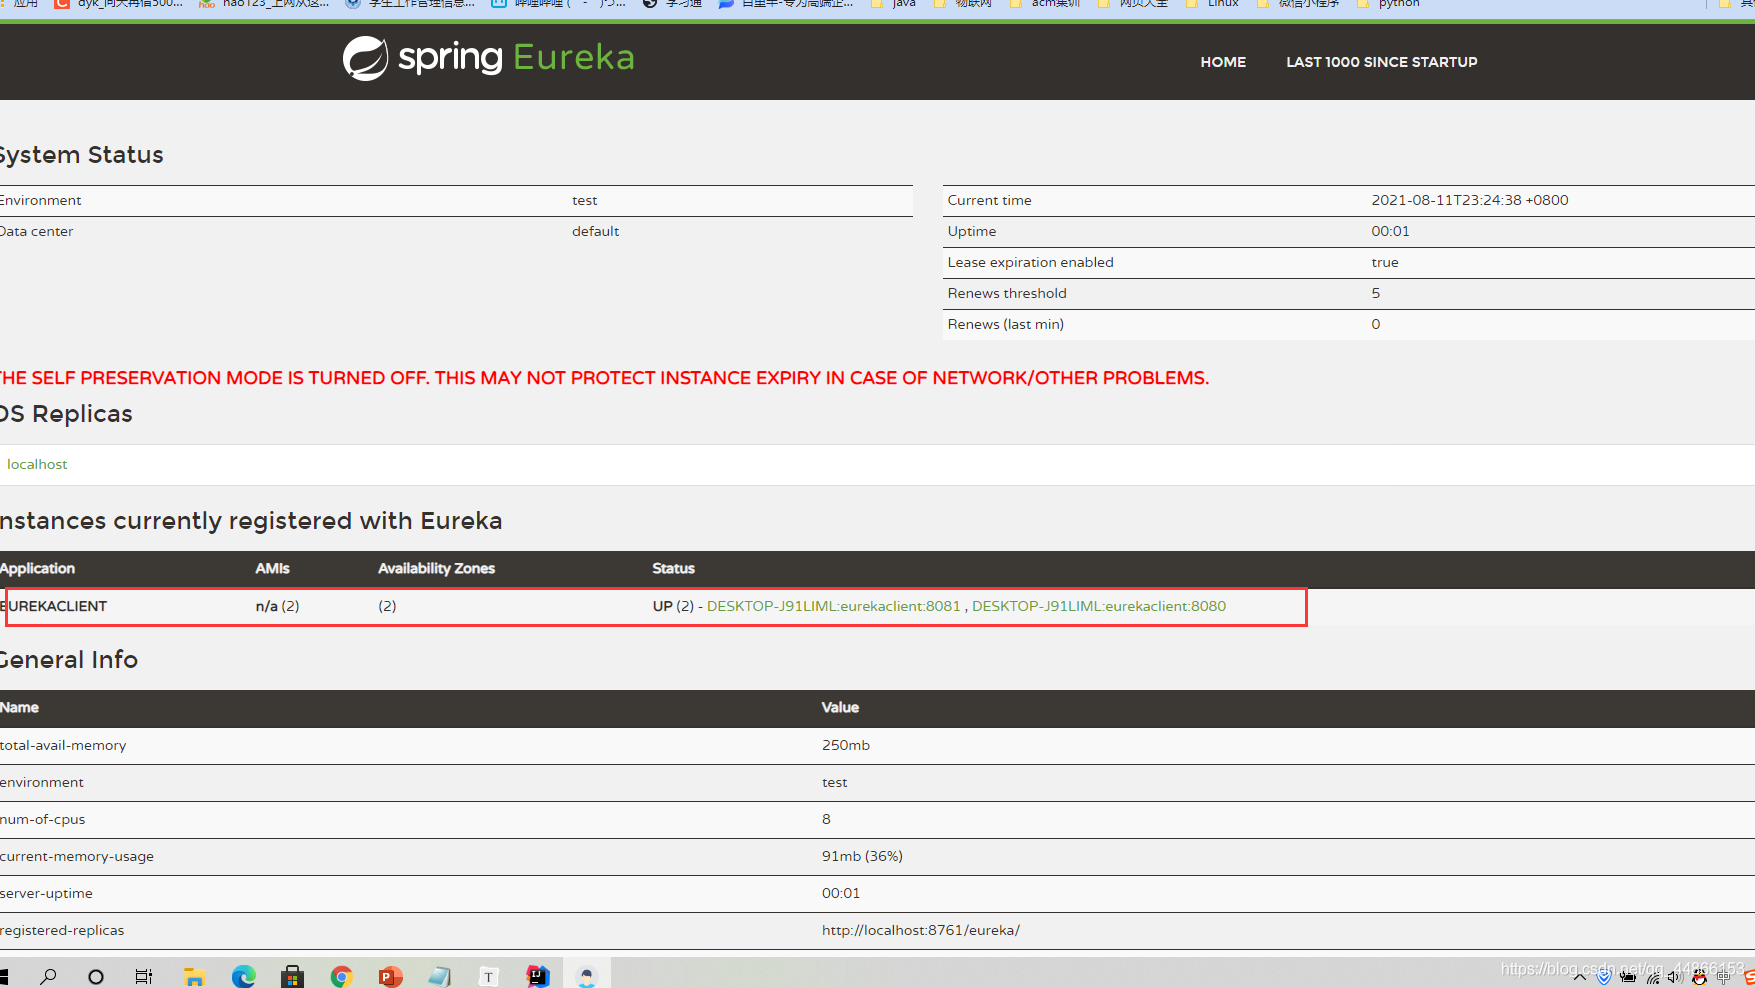1755x988 pixels.
Task: Click the Renews (last min) label
Action: pyautogui.click(x=1005, y=324)
